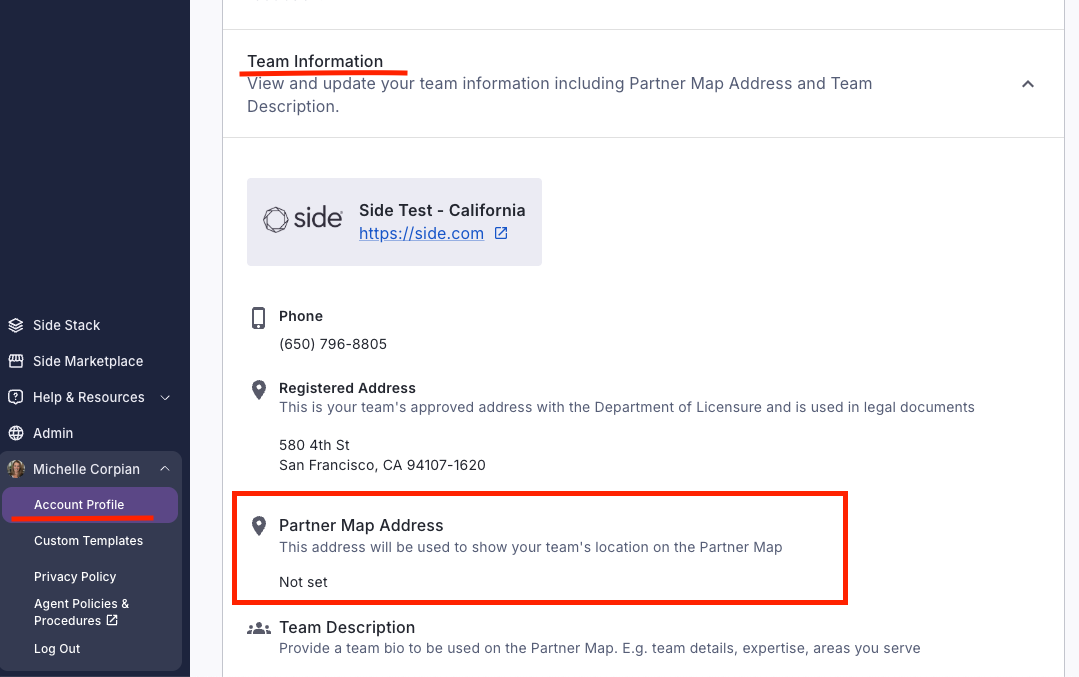Click the Registered Address heading

[348, 388]
